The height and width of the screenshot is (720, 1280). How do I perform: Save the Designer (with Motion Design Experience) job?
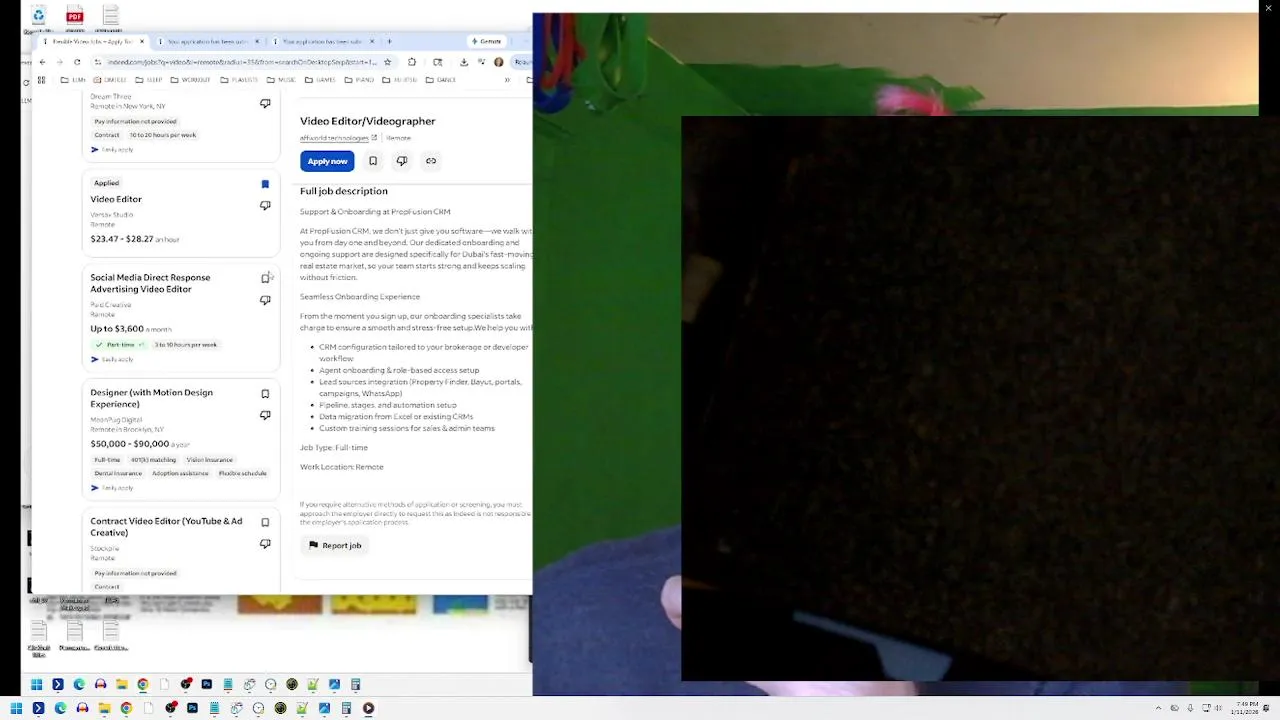pos(265,394)
